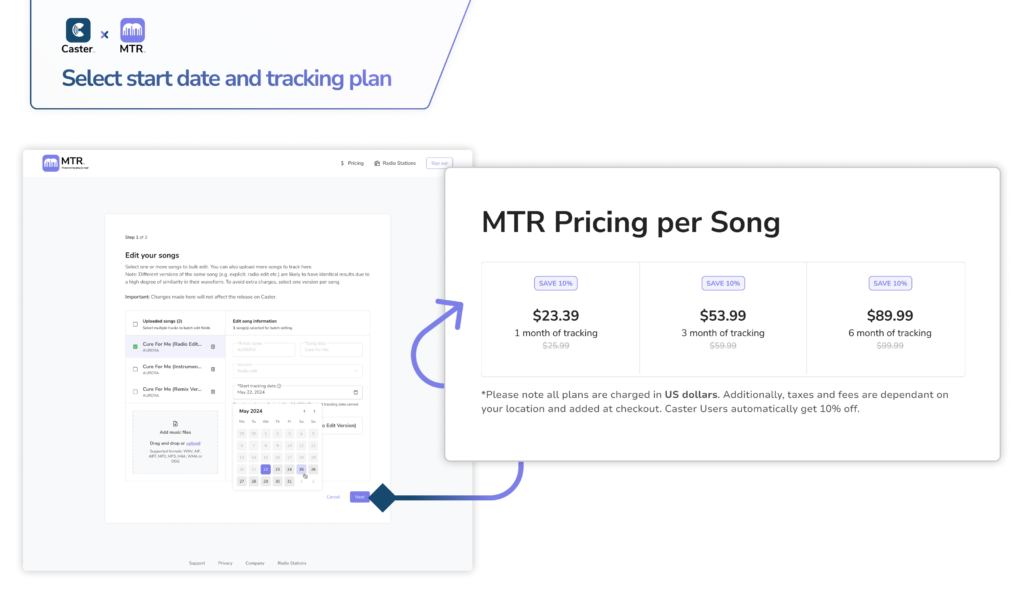Select May 22 in the calendar
1024x599 pixels.
pyautogui.click(x=265, y=469)
